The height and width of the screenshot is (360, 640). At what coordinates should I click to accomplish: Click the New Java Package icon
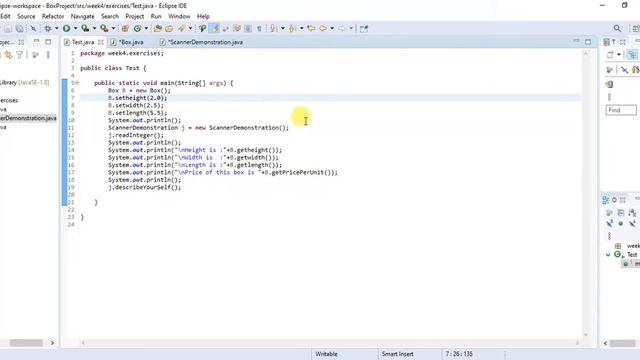pyautogui.click(x=125, y=28)
